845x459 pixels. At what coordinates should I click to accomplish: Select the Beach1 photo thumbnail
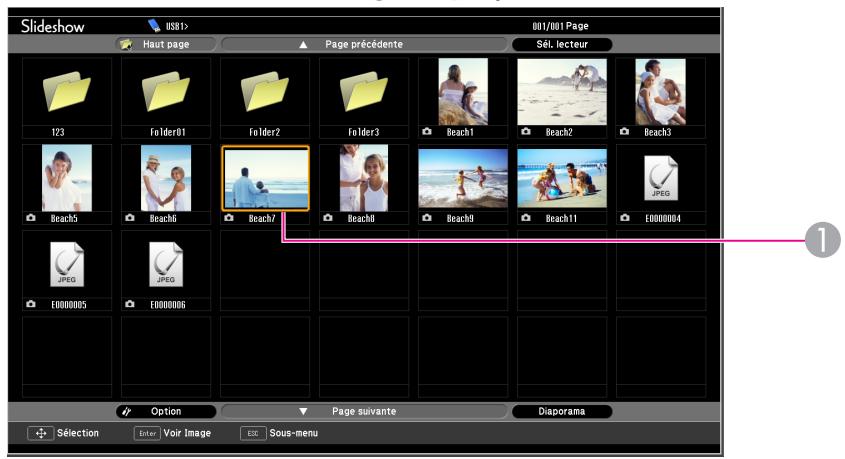(x=463, y=92)
